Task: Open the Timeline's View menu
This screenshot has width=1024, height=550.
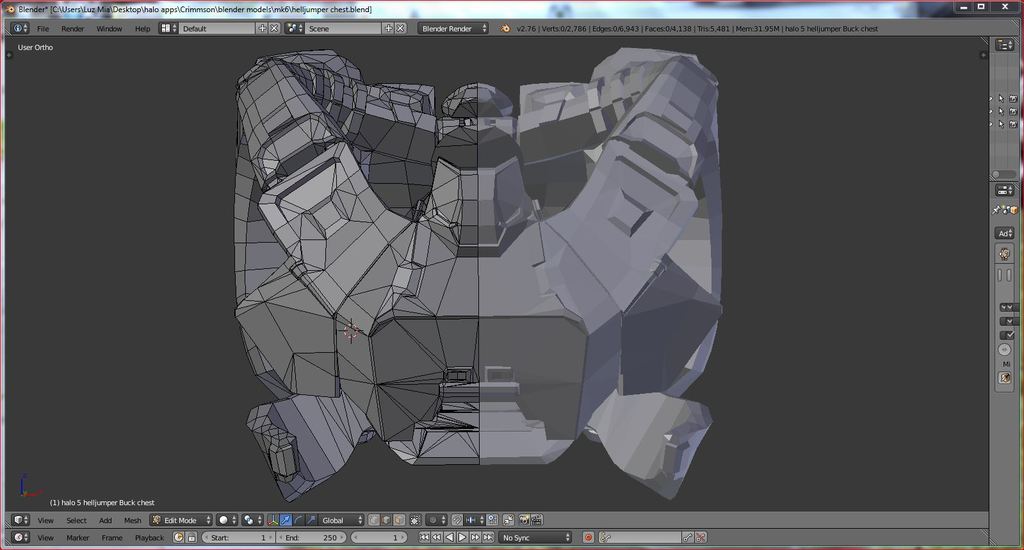Action: (x=45, y=538)
